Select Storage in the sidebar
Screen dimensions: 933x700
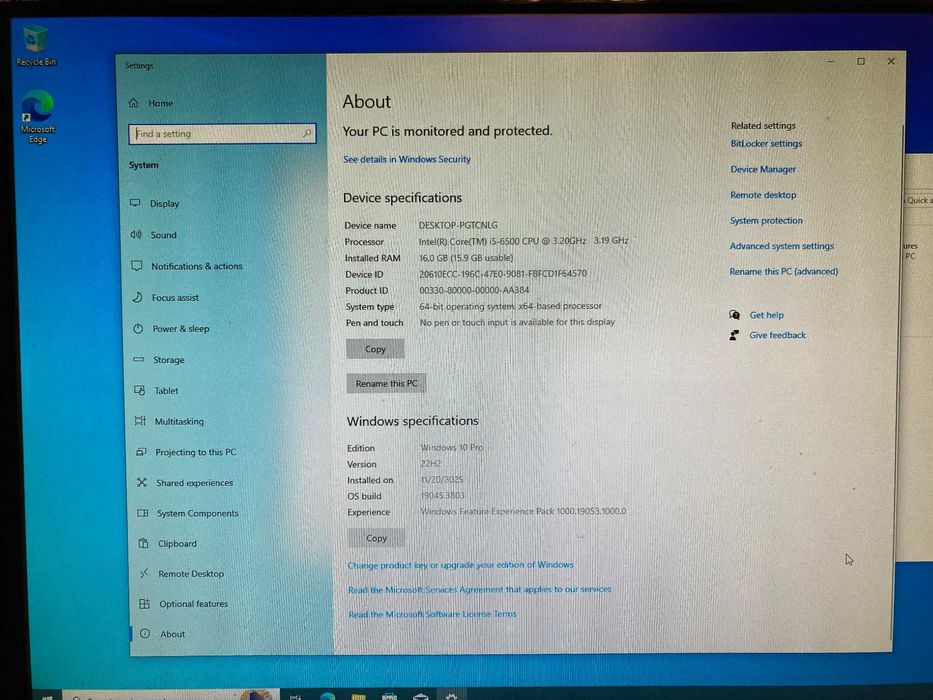tap(159, 360)
